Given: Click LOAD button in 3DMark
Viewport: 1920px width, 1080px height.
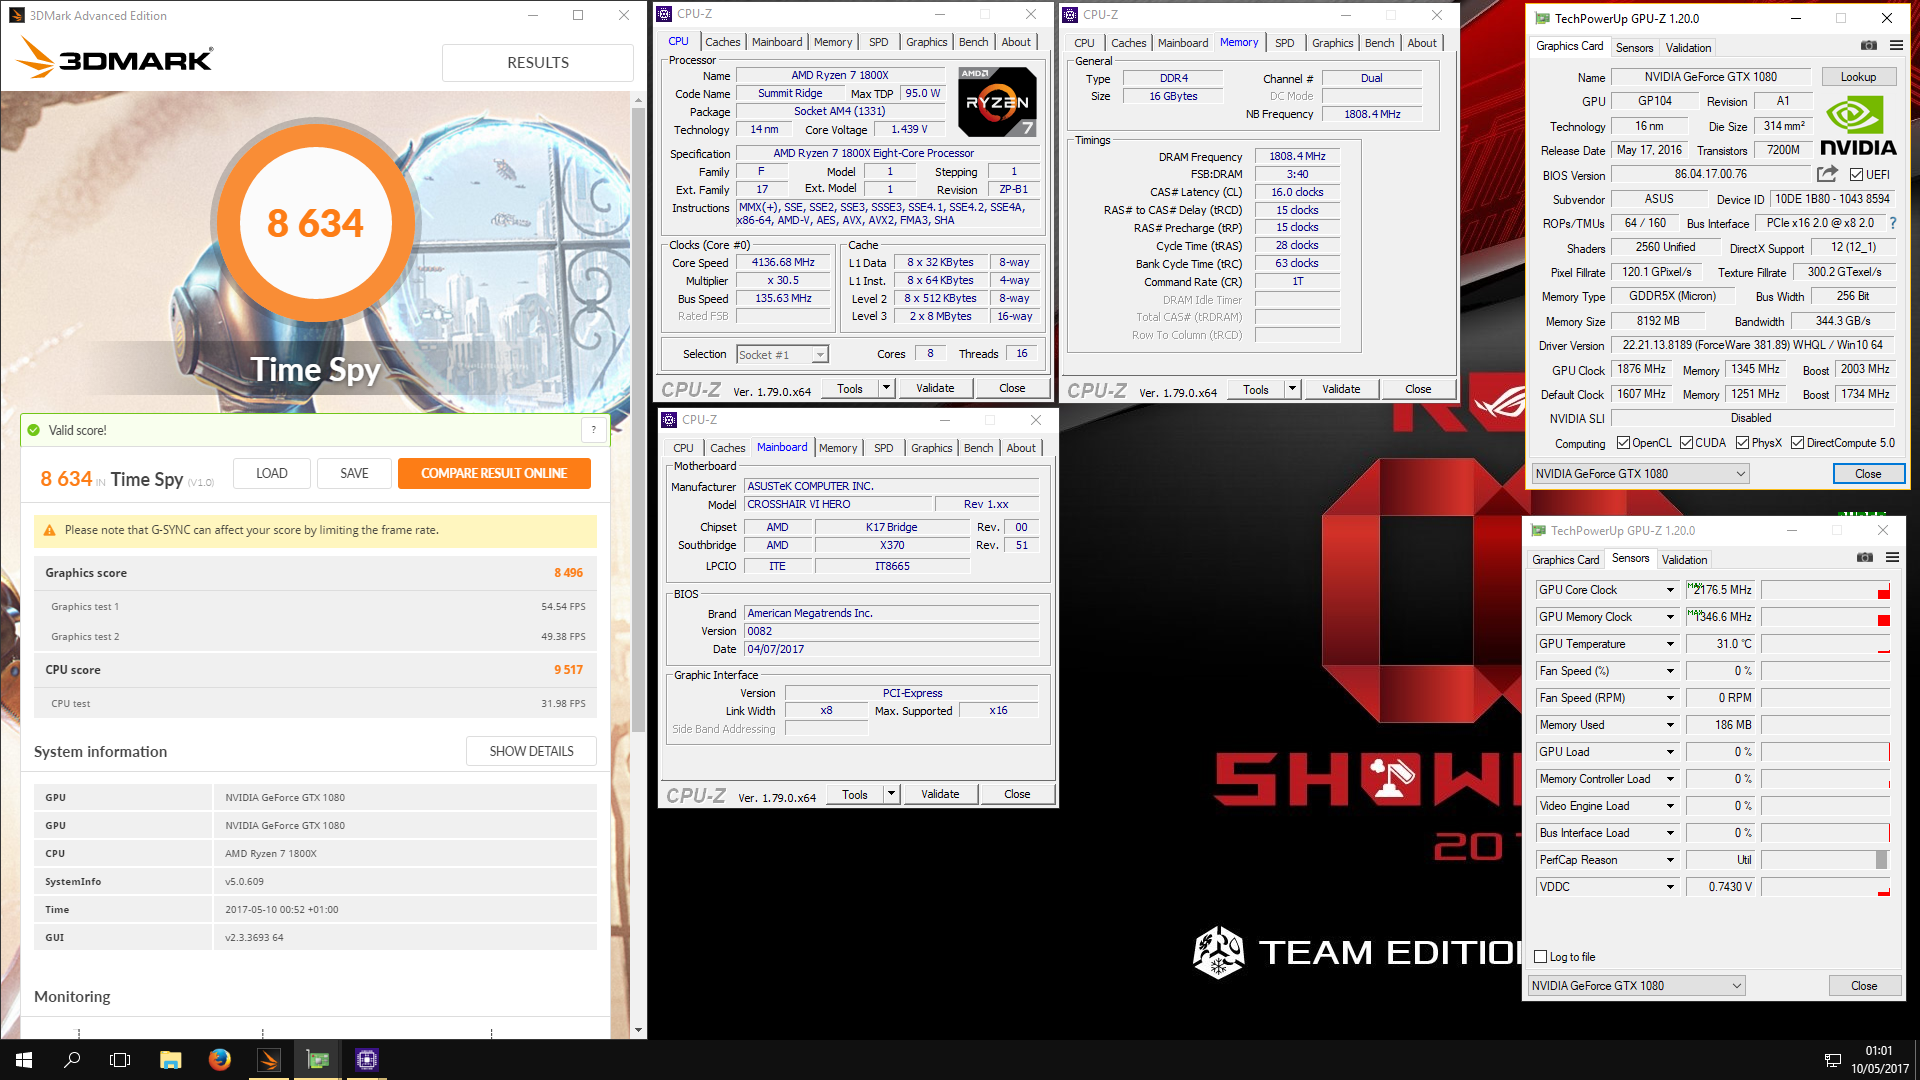Looking at the screenshot, I should click(x=271, y=473).
